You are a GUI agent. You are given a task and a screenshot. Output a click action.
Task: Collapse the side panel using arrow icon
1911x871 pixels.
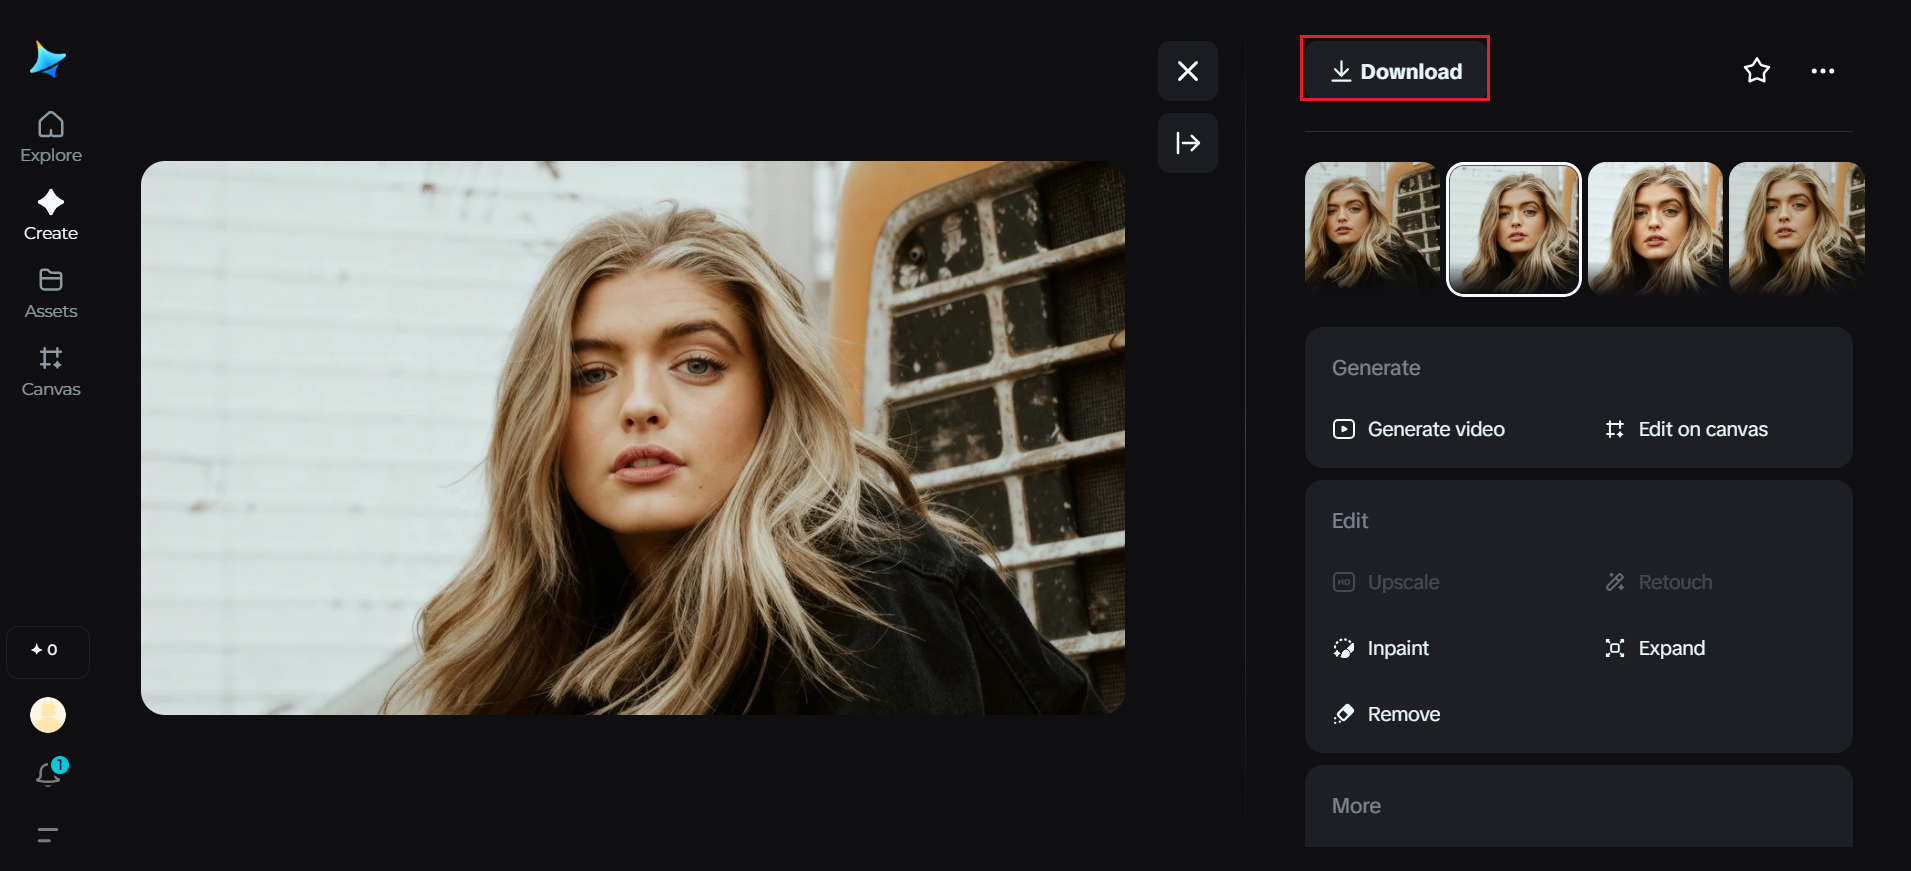(1187, 143)
